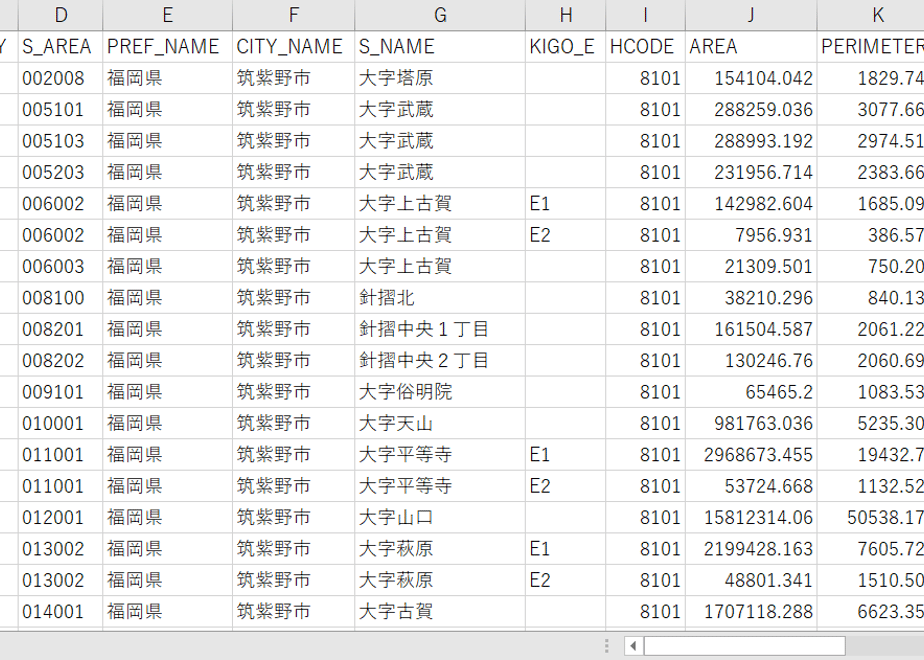
Task: Select column D header
Action: tap(61, 15)
